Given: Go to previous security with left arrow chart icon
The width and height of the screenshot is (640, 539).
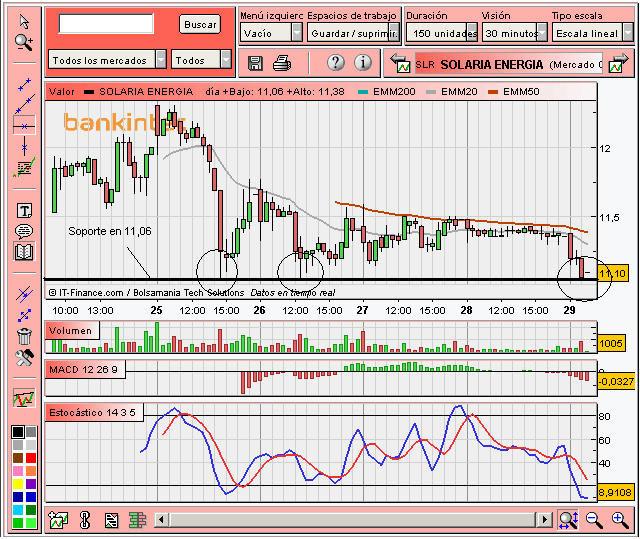Looking at the screenshot, I should click(x=400, y=63).
